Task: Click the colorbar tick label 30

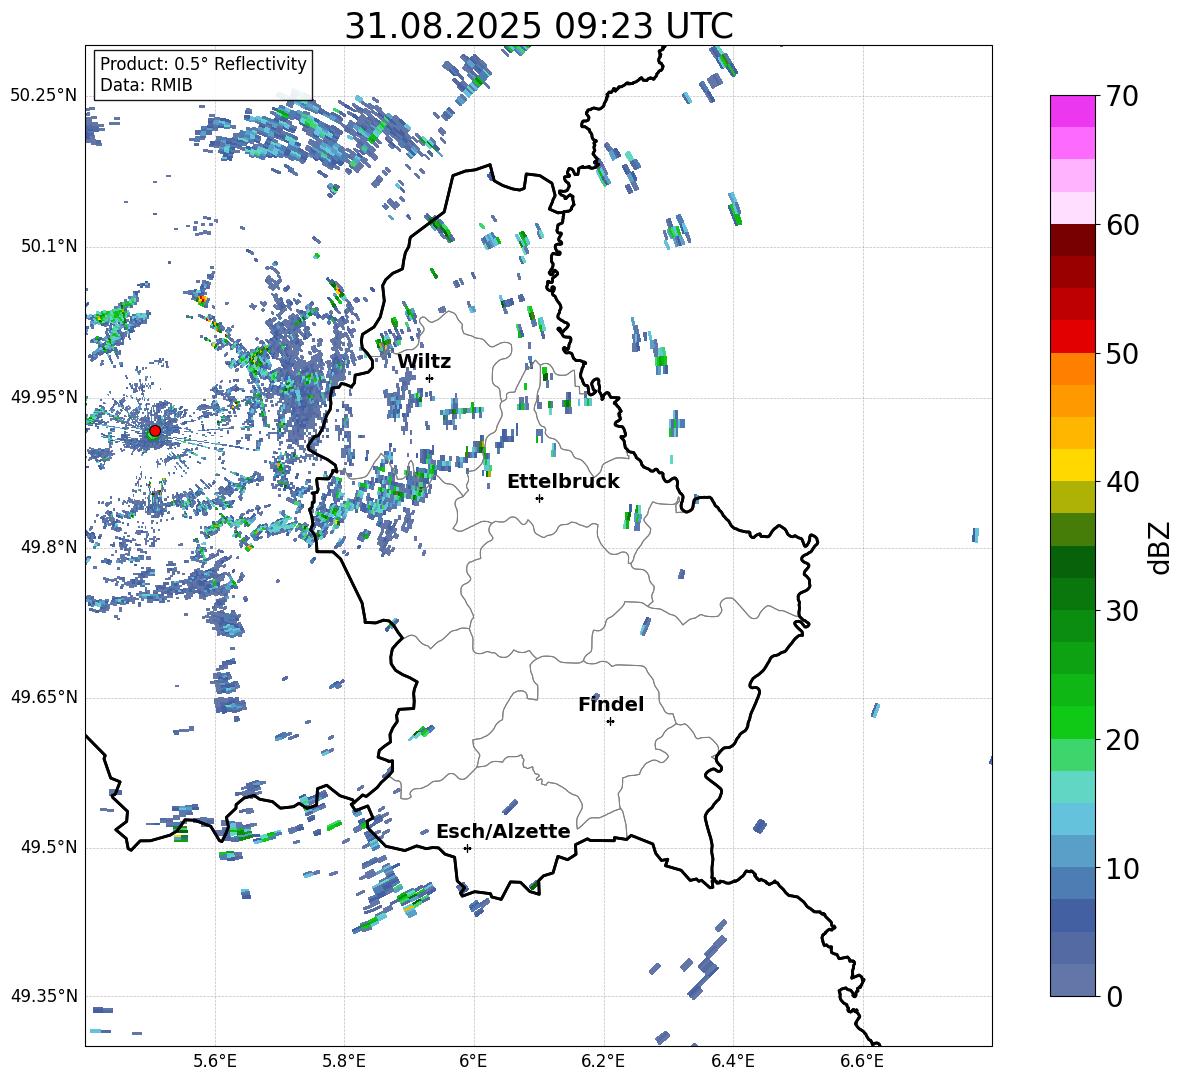Action: click(x=1122, y=611)
